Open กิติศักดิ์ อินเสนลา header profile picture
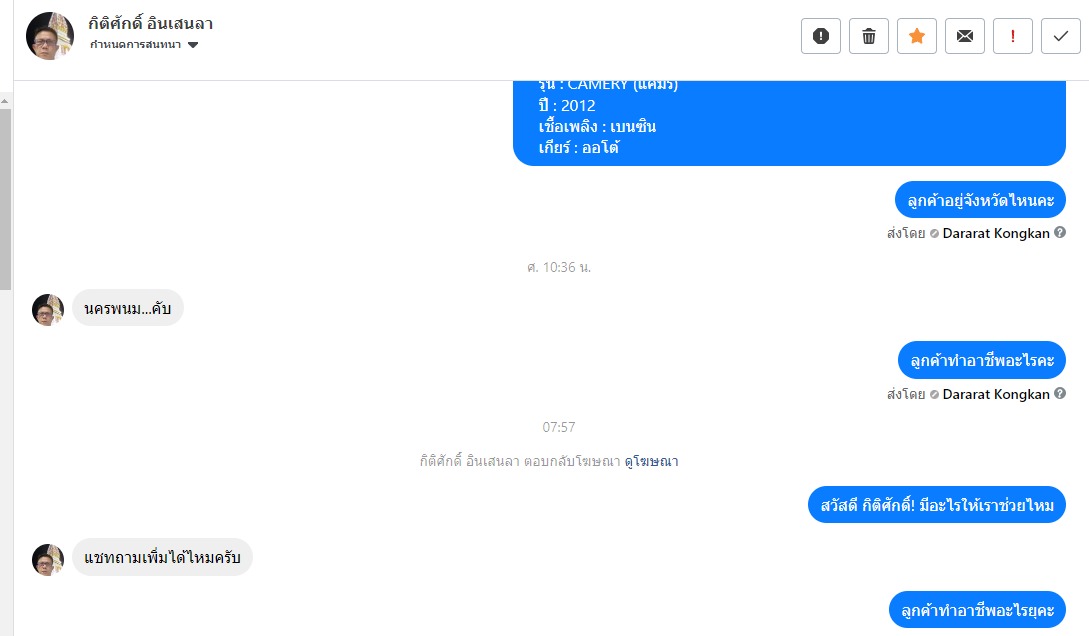Image resolution: width=1089 pixels, height=636 pixels. [50, 36]
